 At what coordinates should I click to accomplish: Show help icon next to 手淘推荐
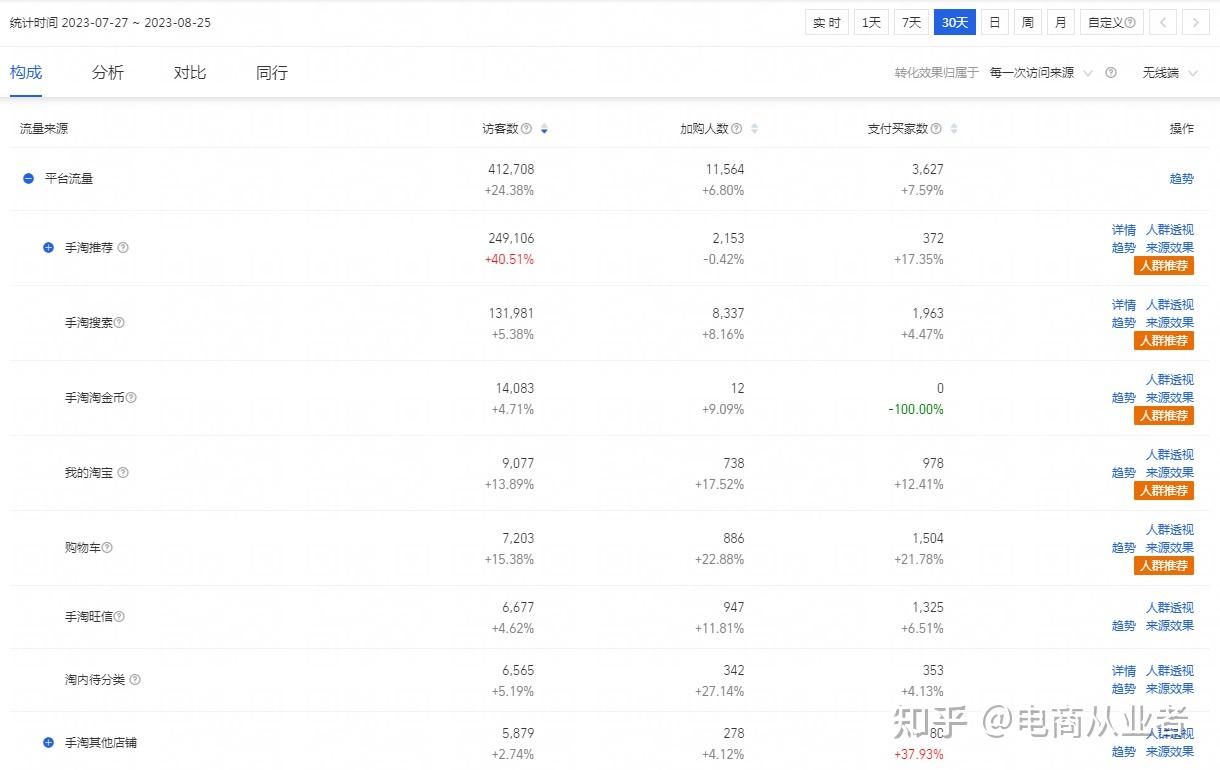(x=123, y=247)
